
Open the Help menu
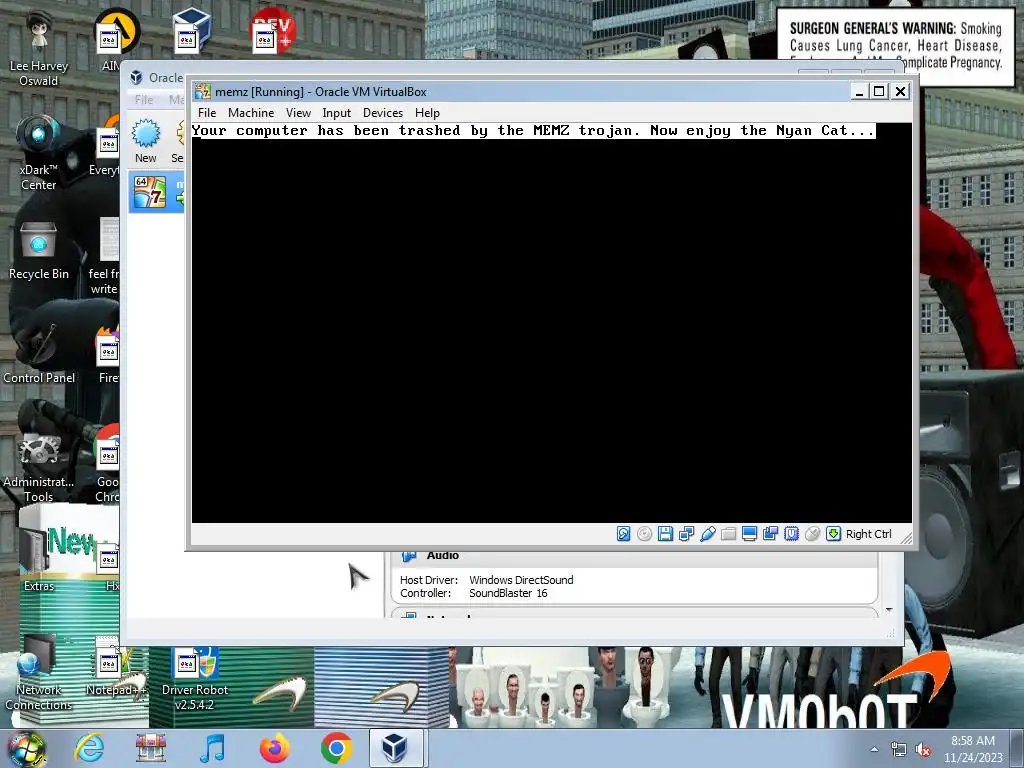click(427, 112)
